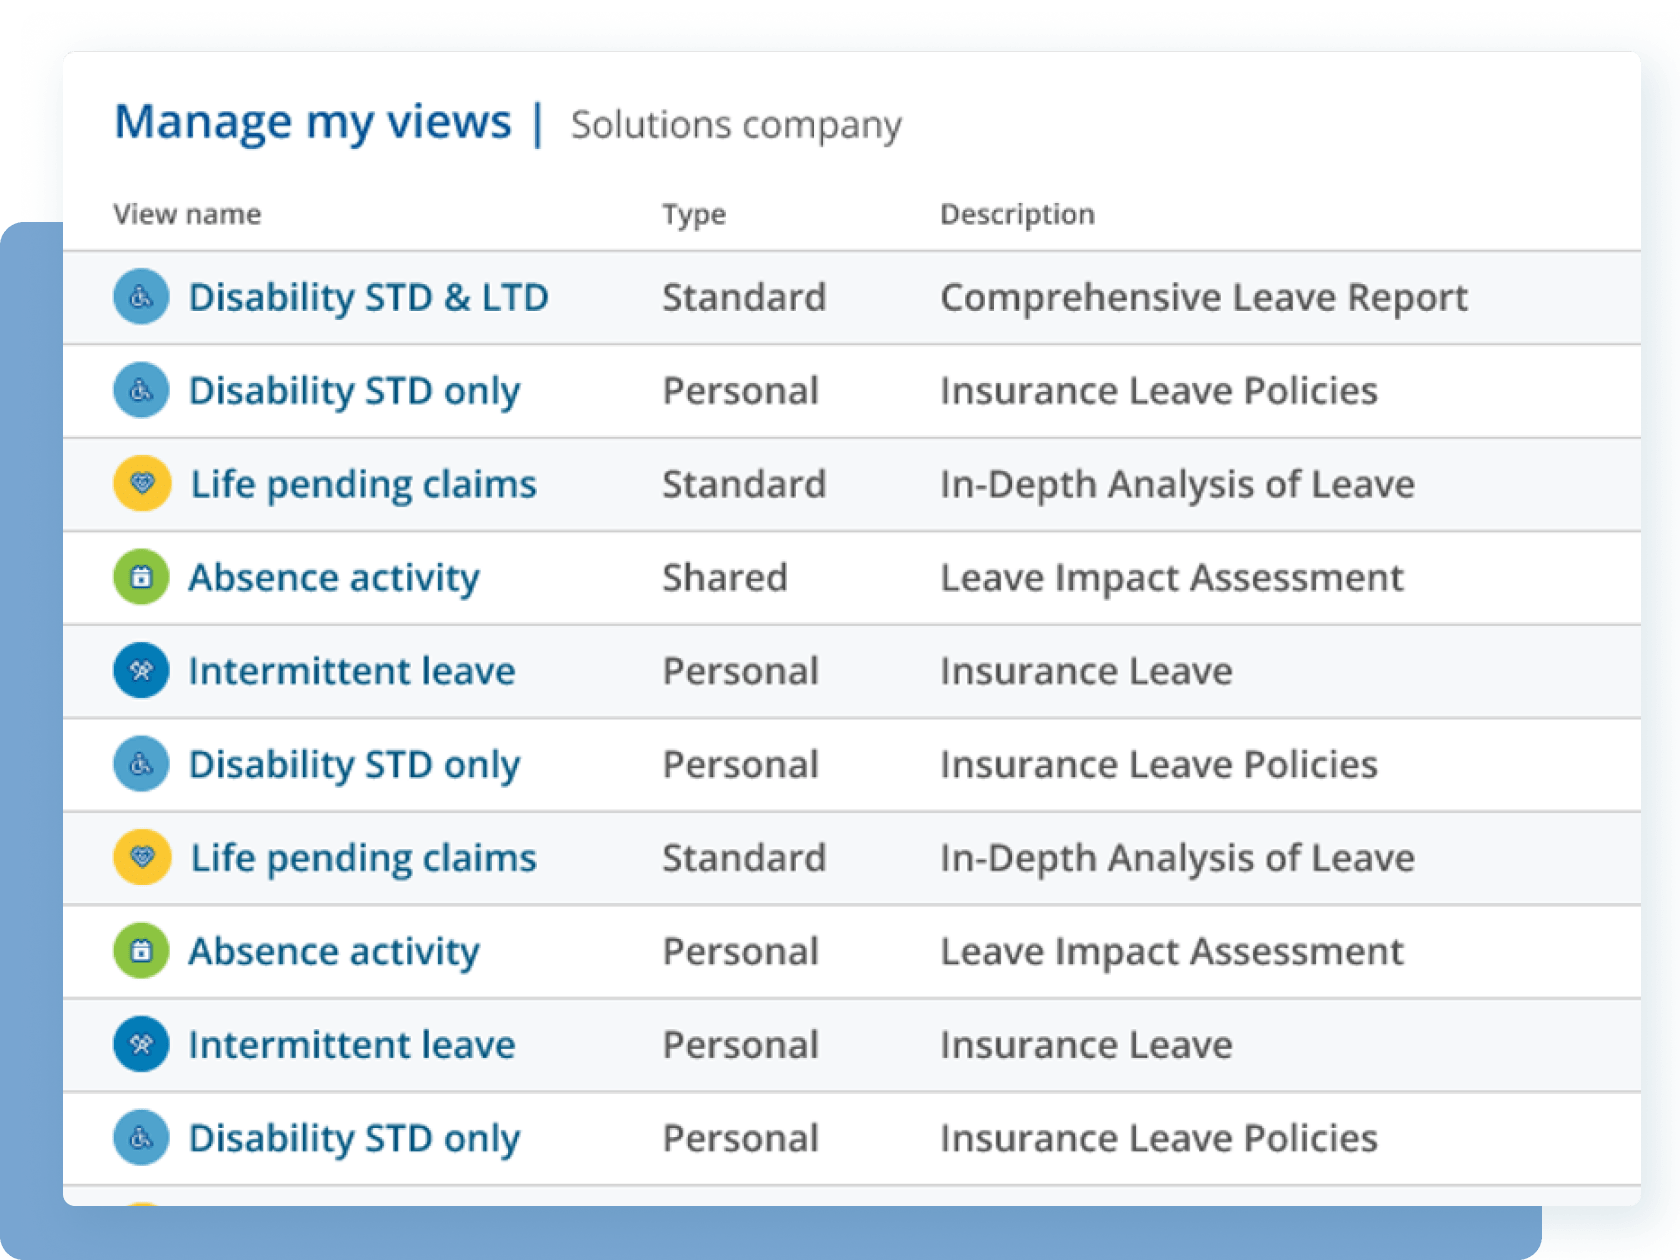Click the Manage my views title
The height and width of the screenshot is (1260, 1680).
pyautogui.click(x=312, y=120)
